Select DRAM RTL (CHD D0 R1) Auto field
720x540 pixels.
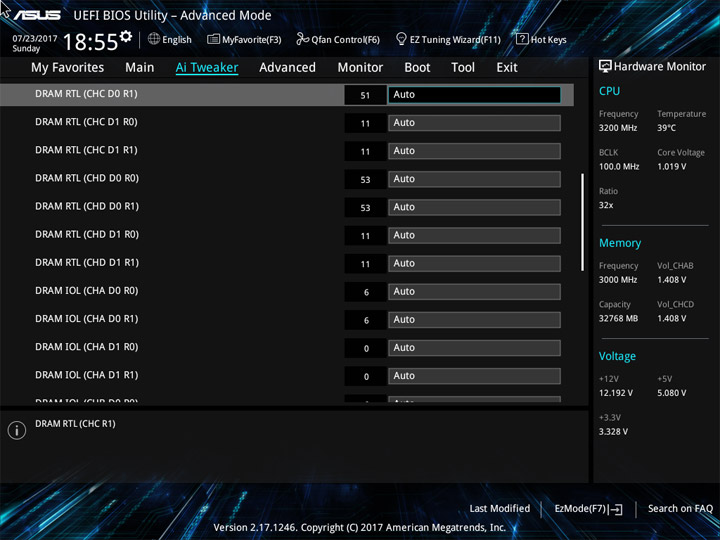(x=474, y=207)
